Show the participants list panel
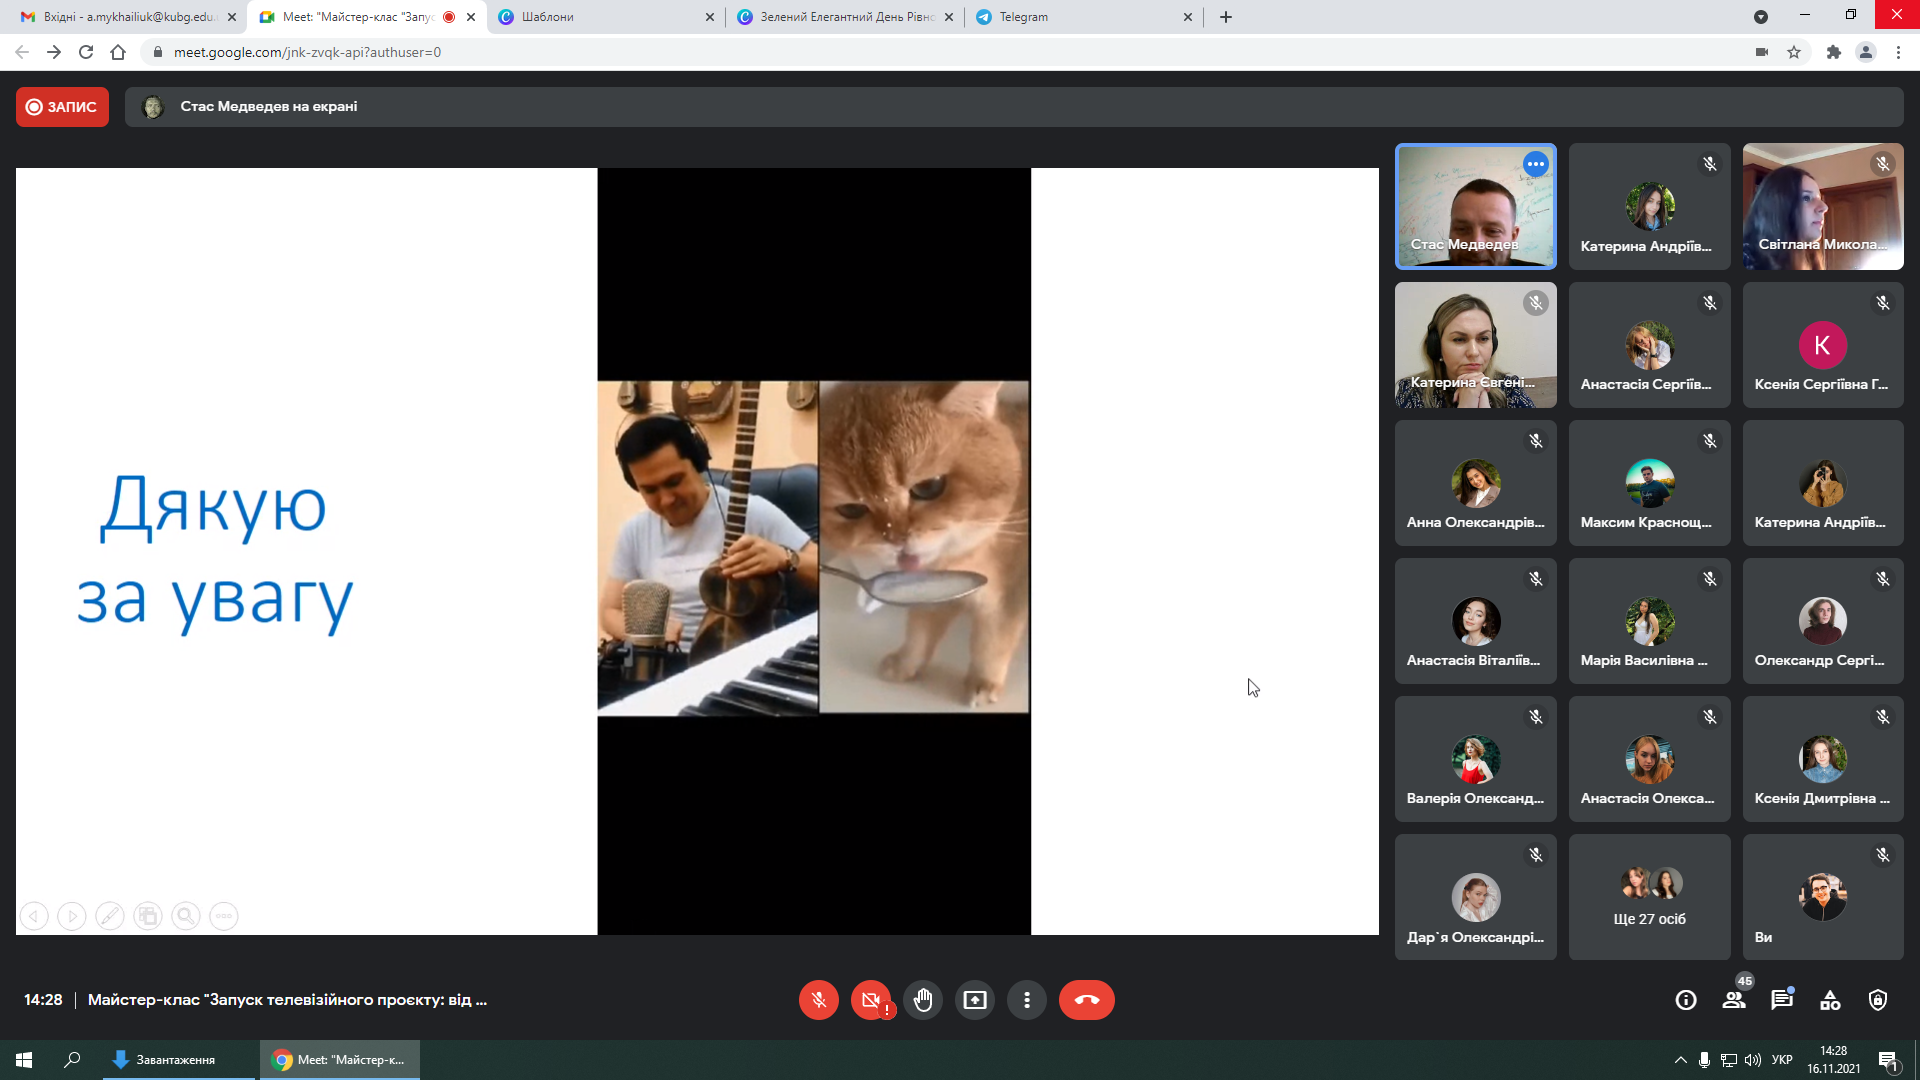Image resolution: width=1920 pixels, height=1080 pixels. coord(1734,1000)
